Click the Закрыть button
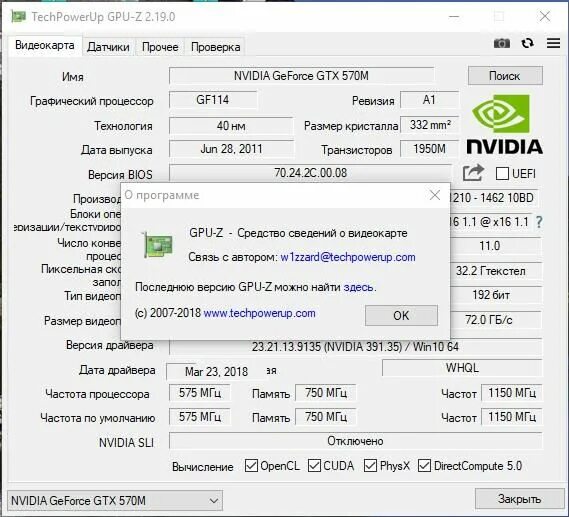Image resolution: width=569 pixels, height=517 pixels. coord(519,499)
